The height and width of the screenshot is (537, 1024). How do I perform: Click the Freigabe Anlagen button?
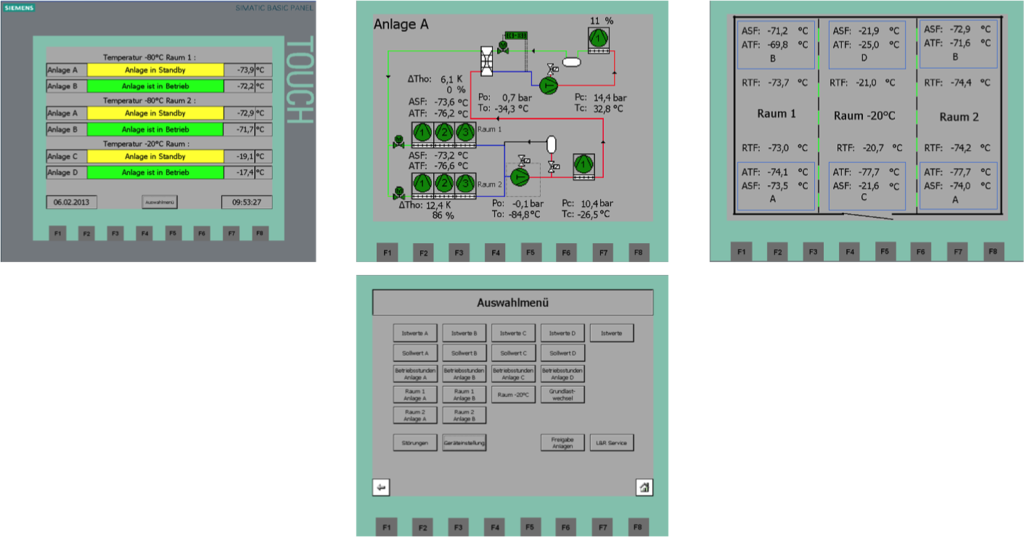tap(562, 442)
